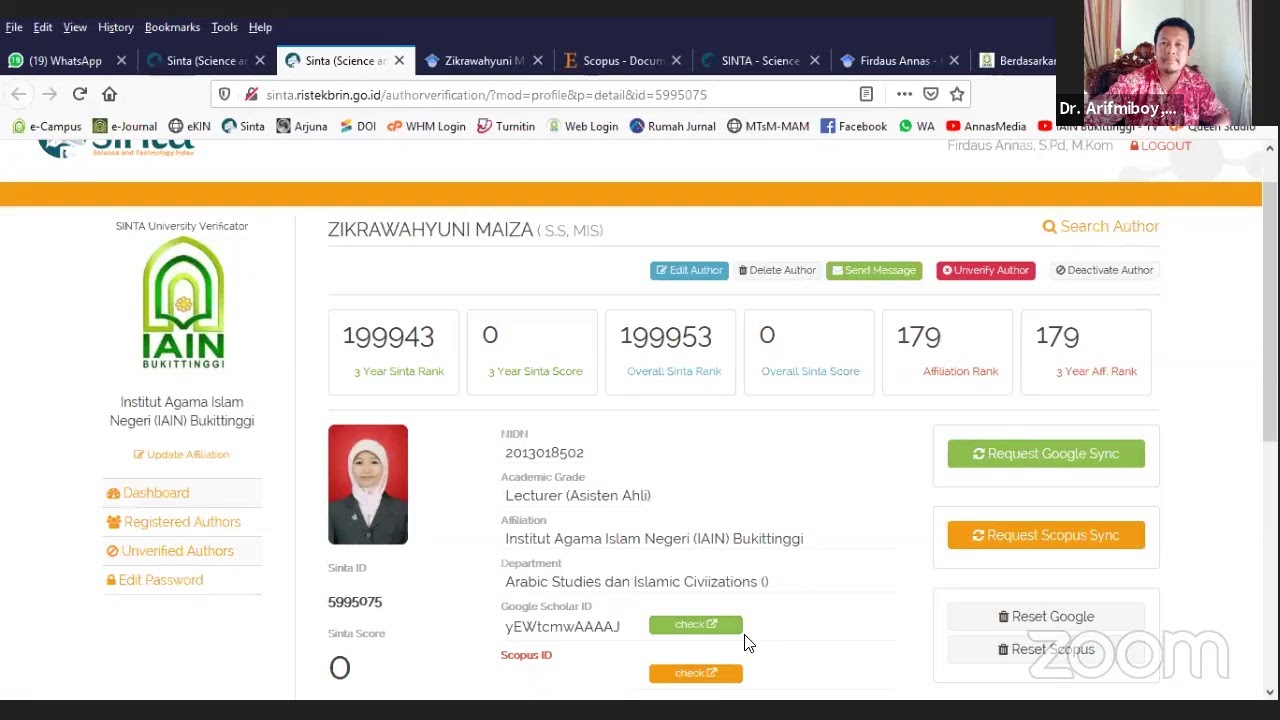Open the Tools menu
The height and width of the screenshot is (720, 1280).
[x=224, y=27]
